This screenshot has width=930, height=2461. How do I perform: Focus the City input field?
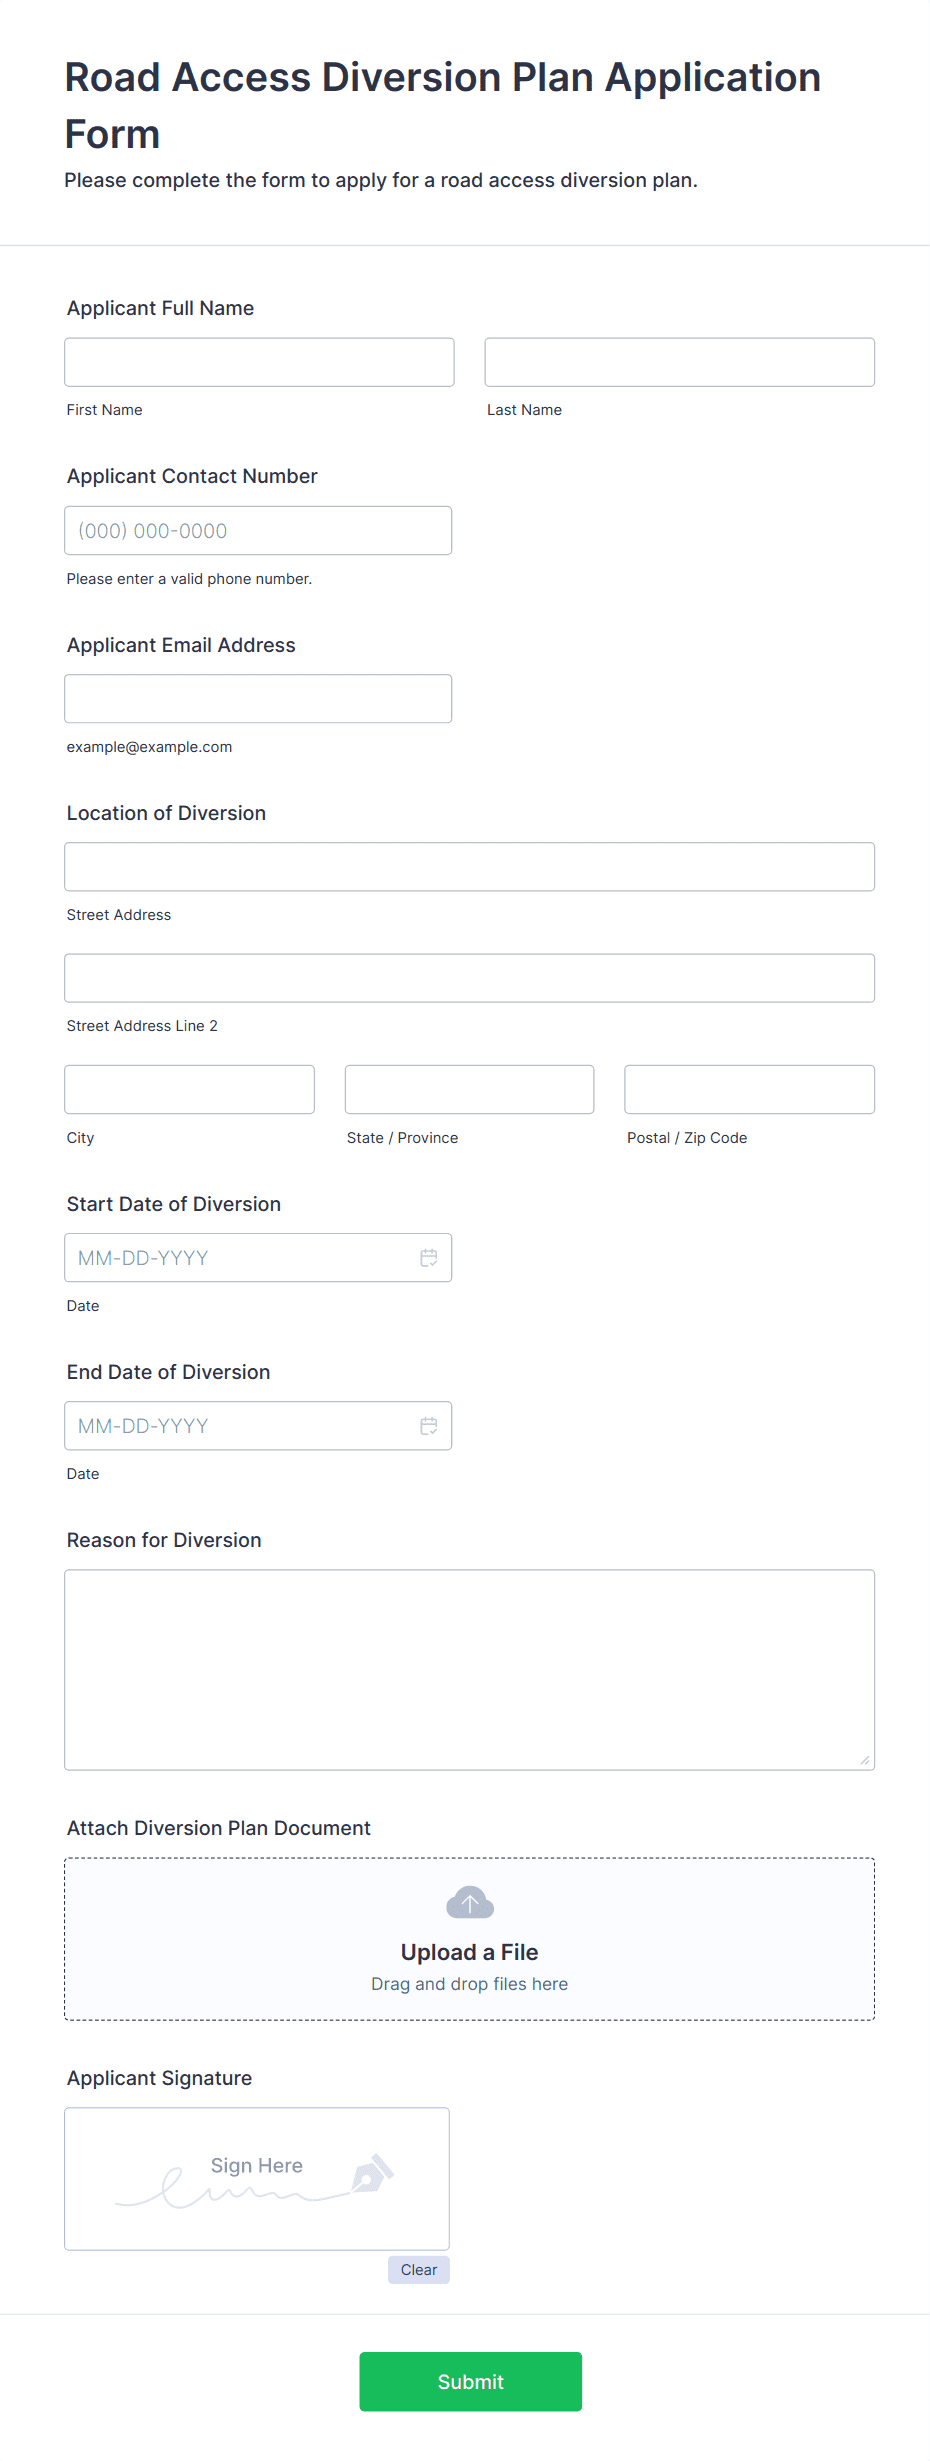189,1089
